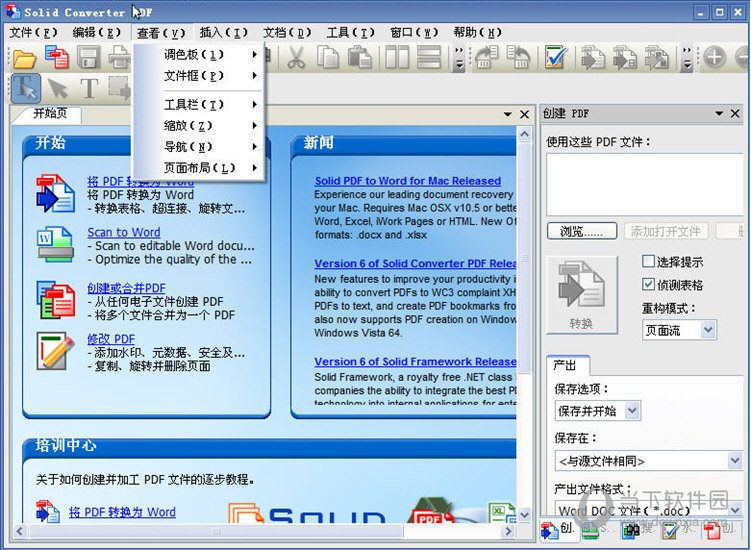Click the 修改 PDF pencil icon
Viewport: 751px width, 550px height.
pos(56,351)
